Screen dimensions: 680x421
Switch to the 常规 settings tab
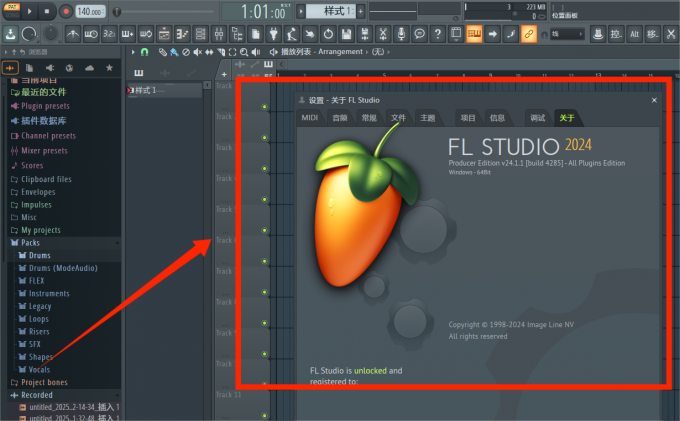(x=369, y=118)
